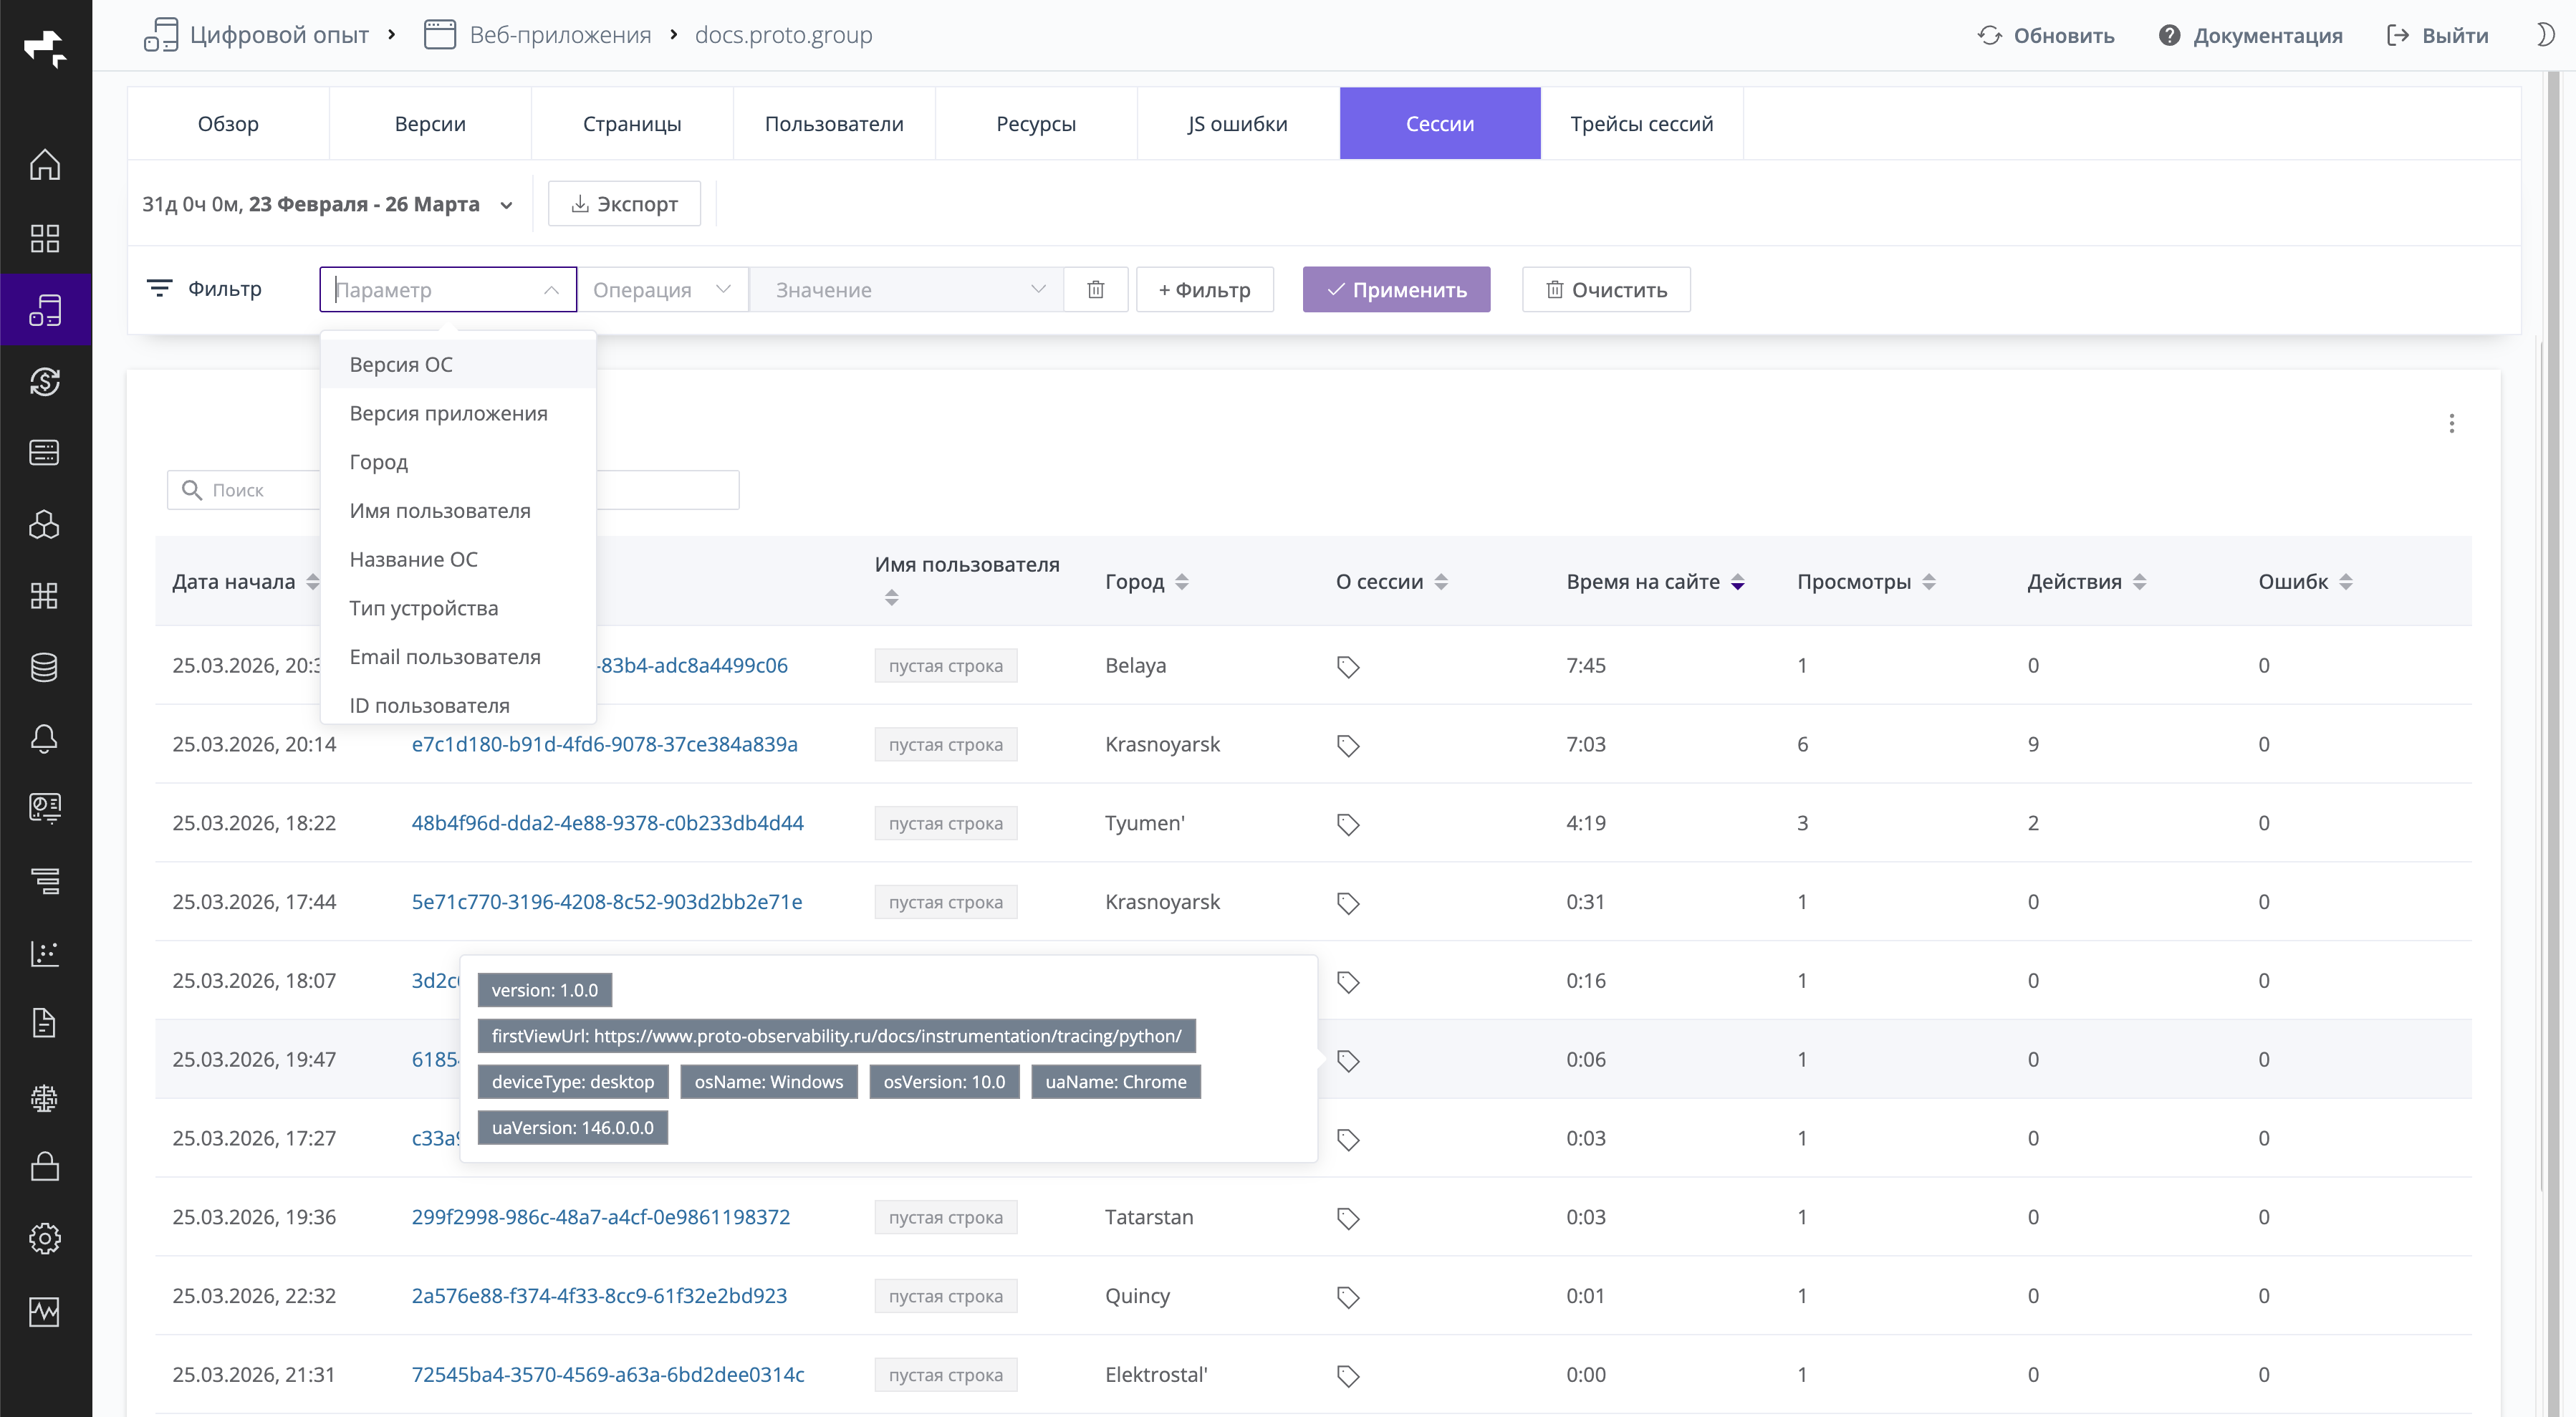Open the settings gear icon in sidebar
The width and height of the screenshot is (2576, 1417).
[x=45, y=1238]
